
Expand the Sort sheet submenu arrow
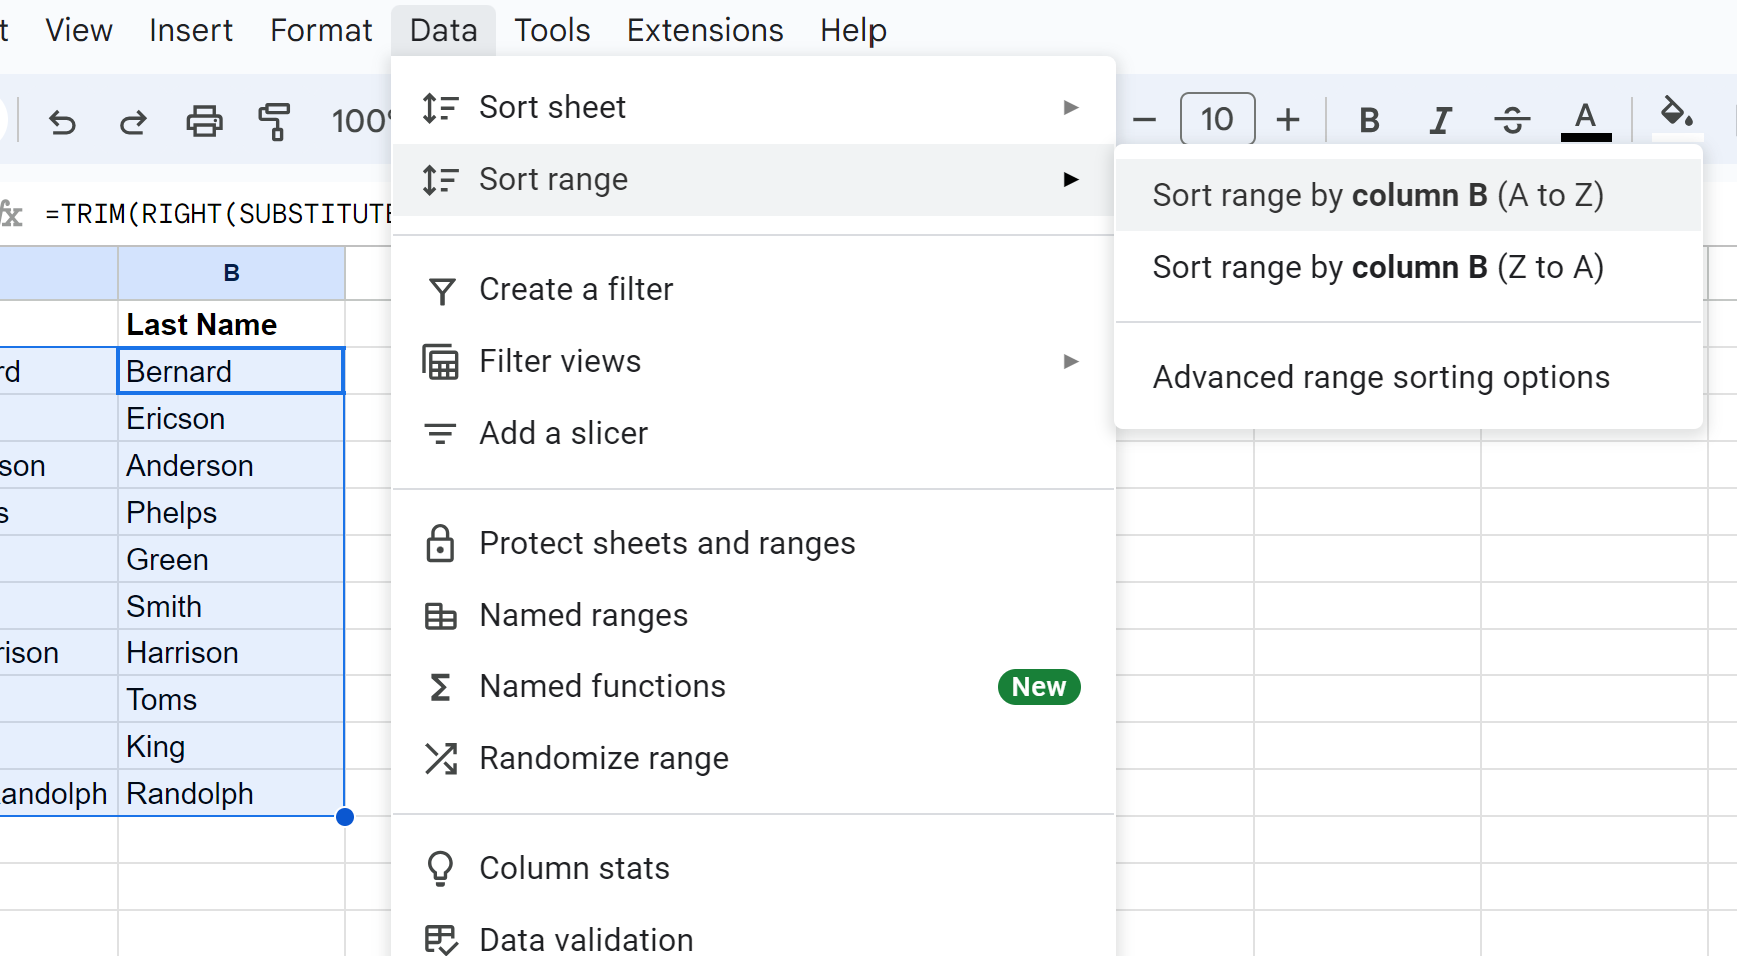1071,107
